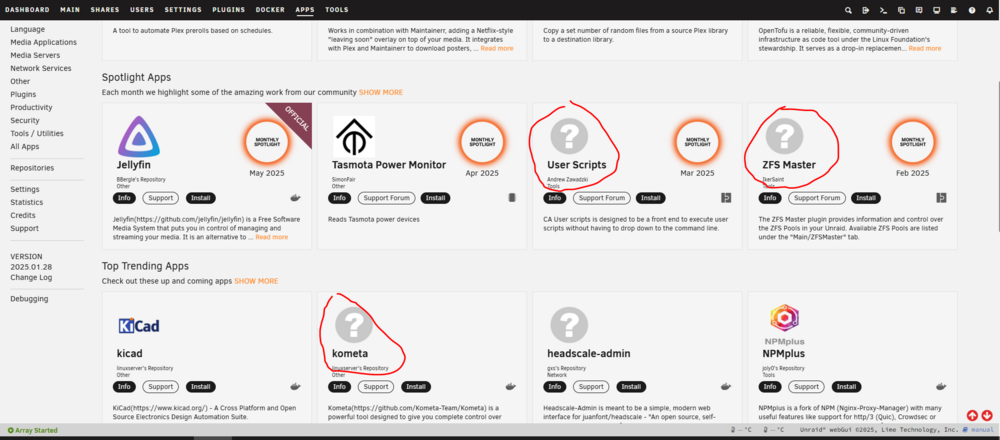The width and height of the screenshot is (1000, 440).
Task: Click SHOW MORE next to Spotlight Apps
Action: coord(381,92)
